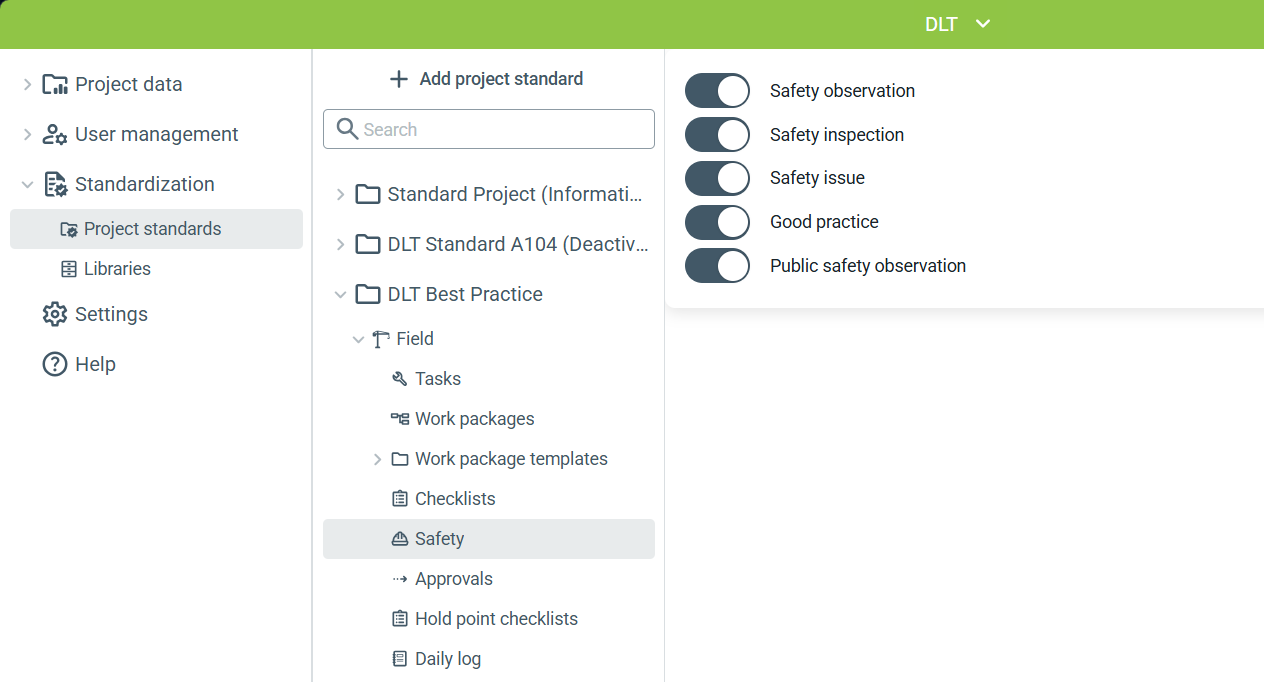
Task: Click the User management people-gear icon
Action: [55, 134]
